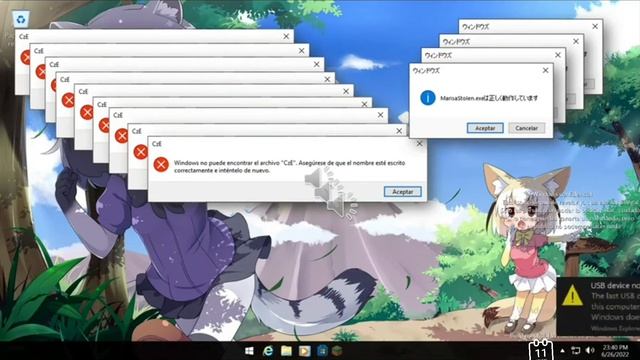Close the frontmost CzE error dialog

pos(419,144)
